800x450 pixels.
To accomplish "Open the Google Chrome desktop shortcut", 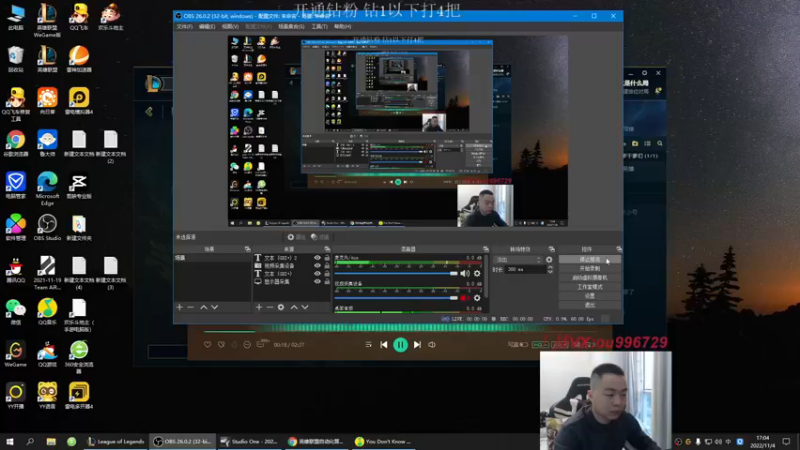I will (16, 143).
